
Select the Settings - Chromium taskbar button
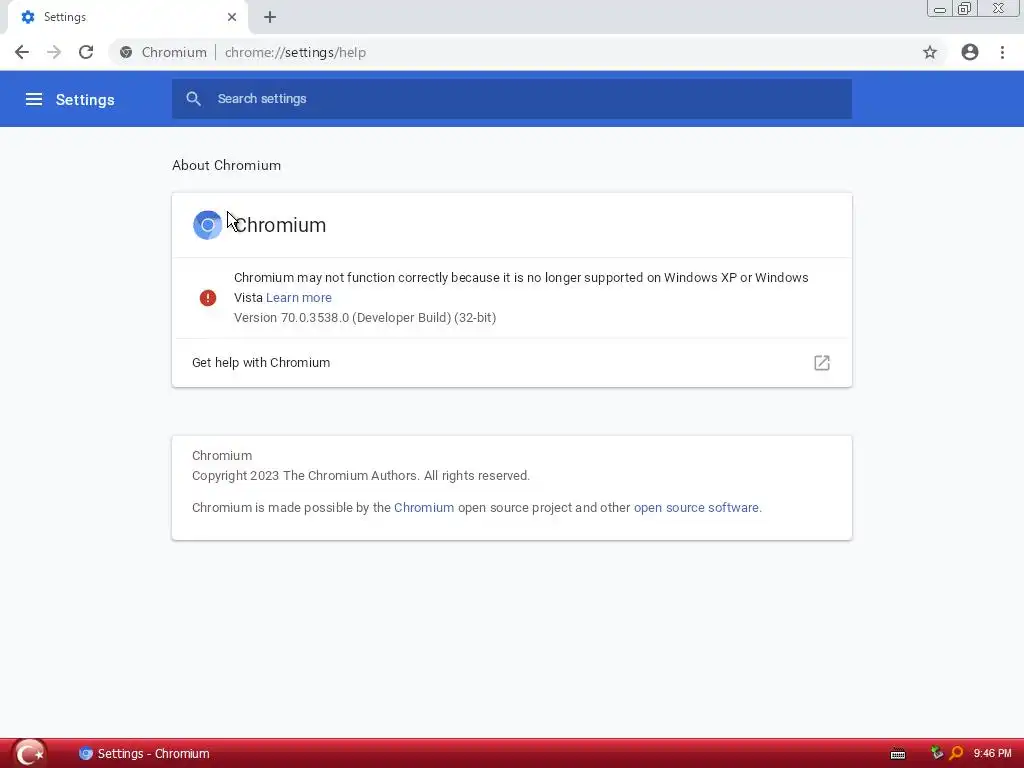pyautogui.click(x=144, y=754)
